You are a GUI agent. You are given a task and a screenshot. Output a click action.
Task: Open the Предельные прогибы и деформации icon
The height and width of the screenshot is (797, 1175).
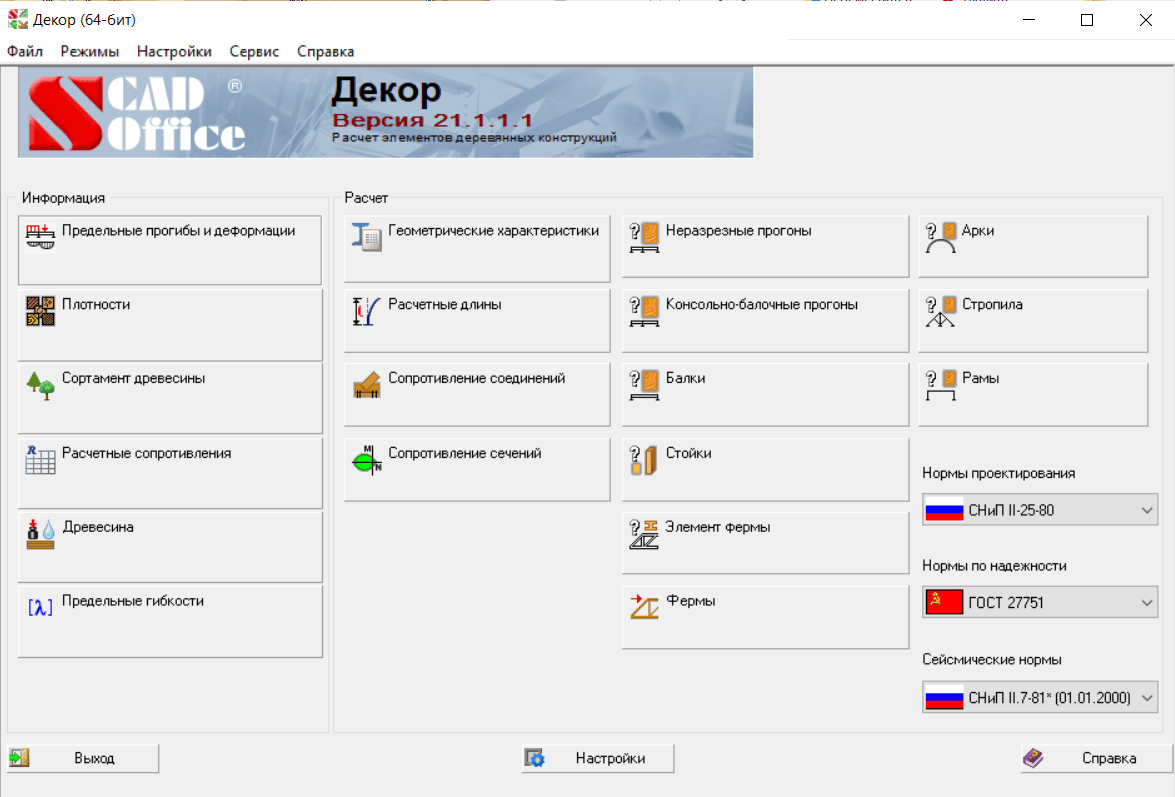(x=40, y=237)
